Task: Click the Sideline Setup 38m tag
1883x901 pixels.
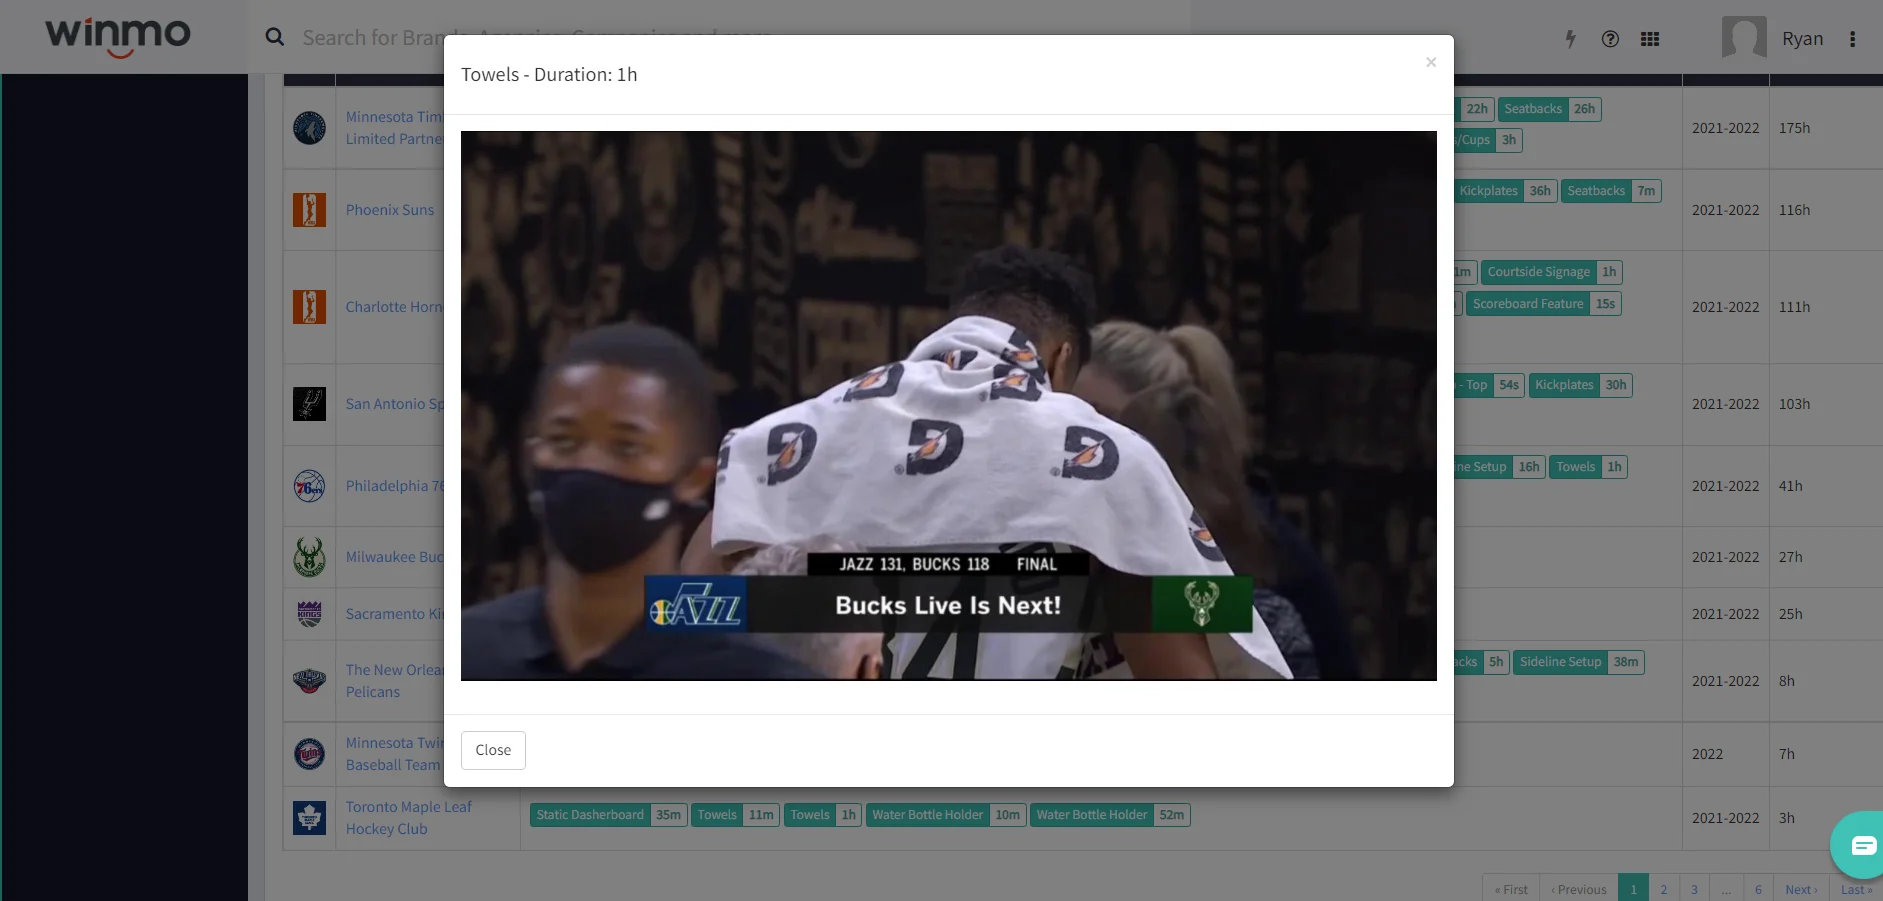Action: coord(1579,662)
